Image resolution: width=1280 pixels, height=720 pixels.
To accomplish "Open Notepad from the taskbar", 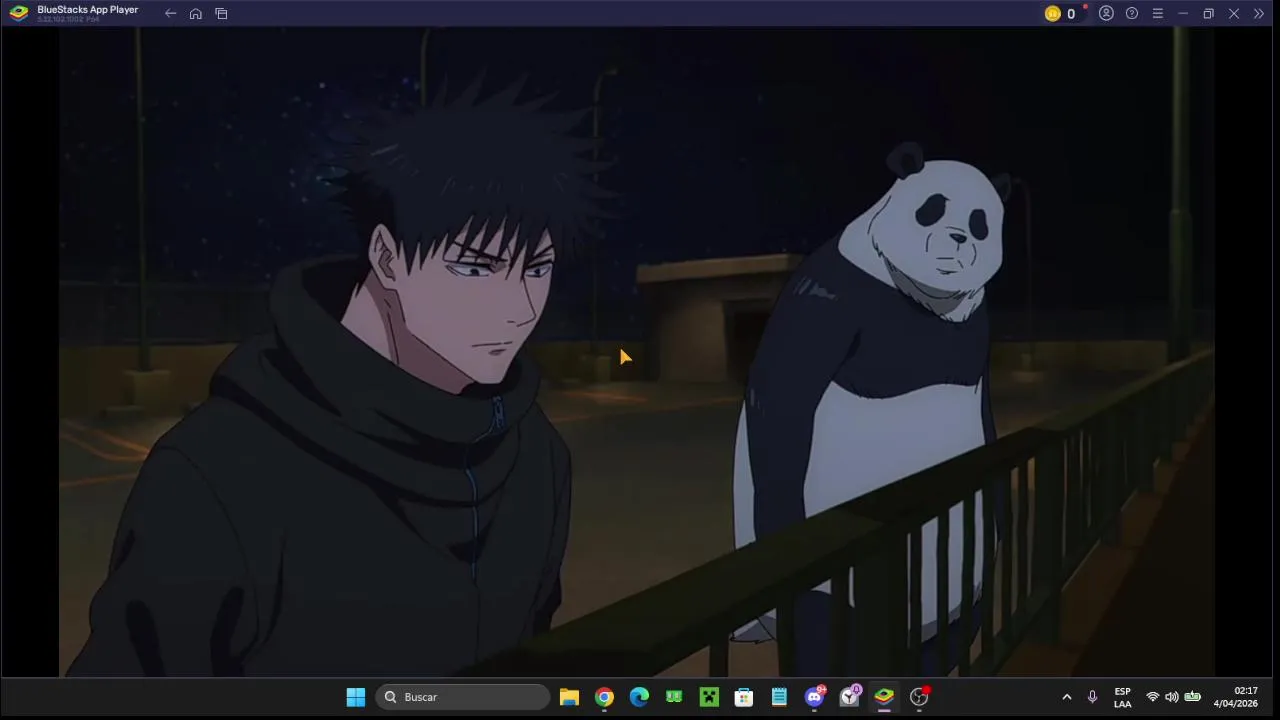I will [x=779, y=697].
